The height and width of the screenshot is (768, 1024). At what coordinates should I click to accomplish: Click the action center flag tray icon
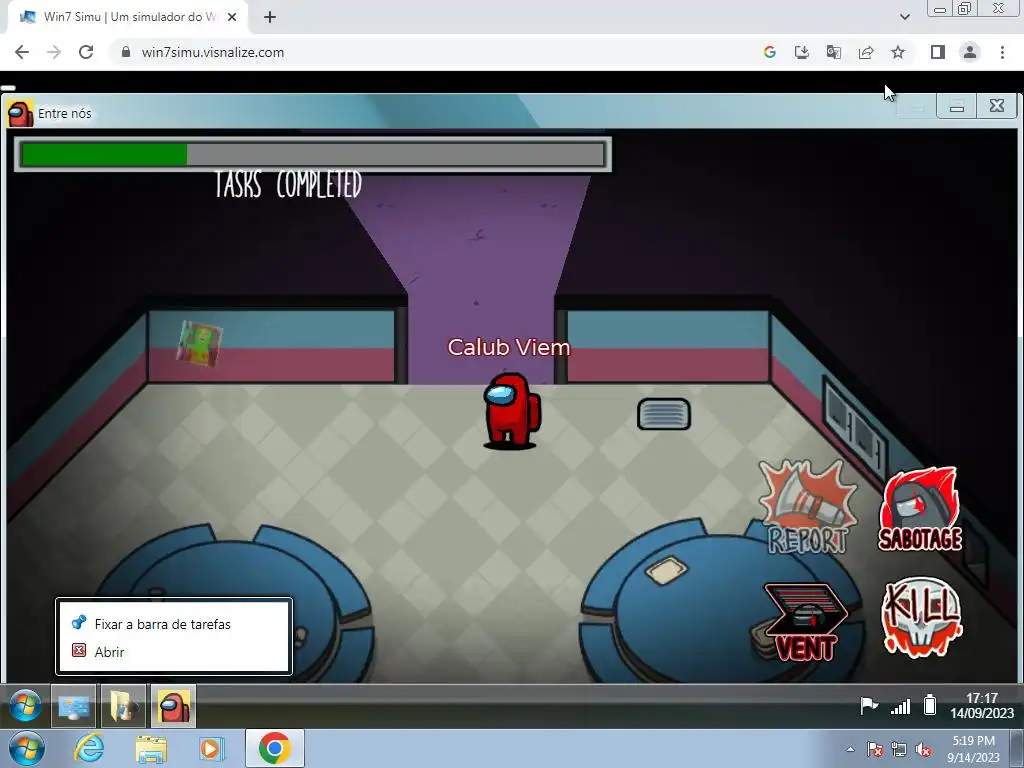pyautogui.click(x=869, y=706)
